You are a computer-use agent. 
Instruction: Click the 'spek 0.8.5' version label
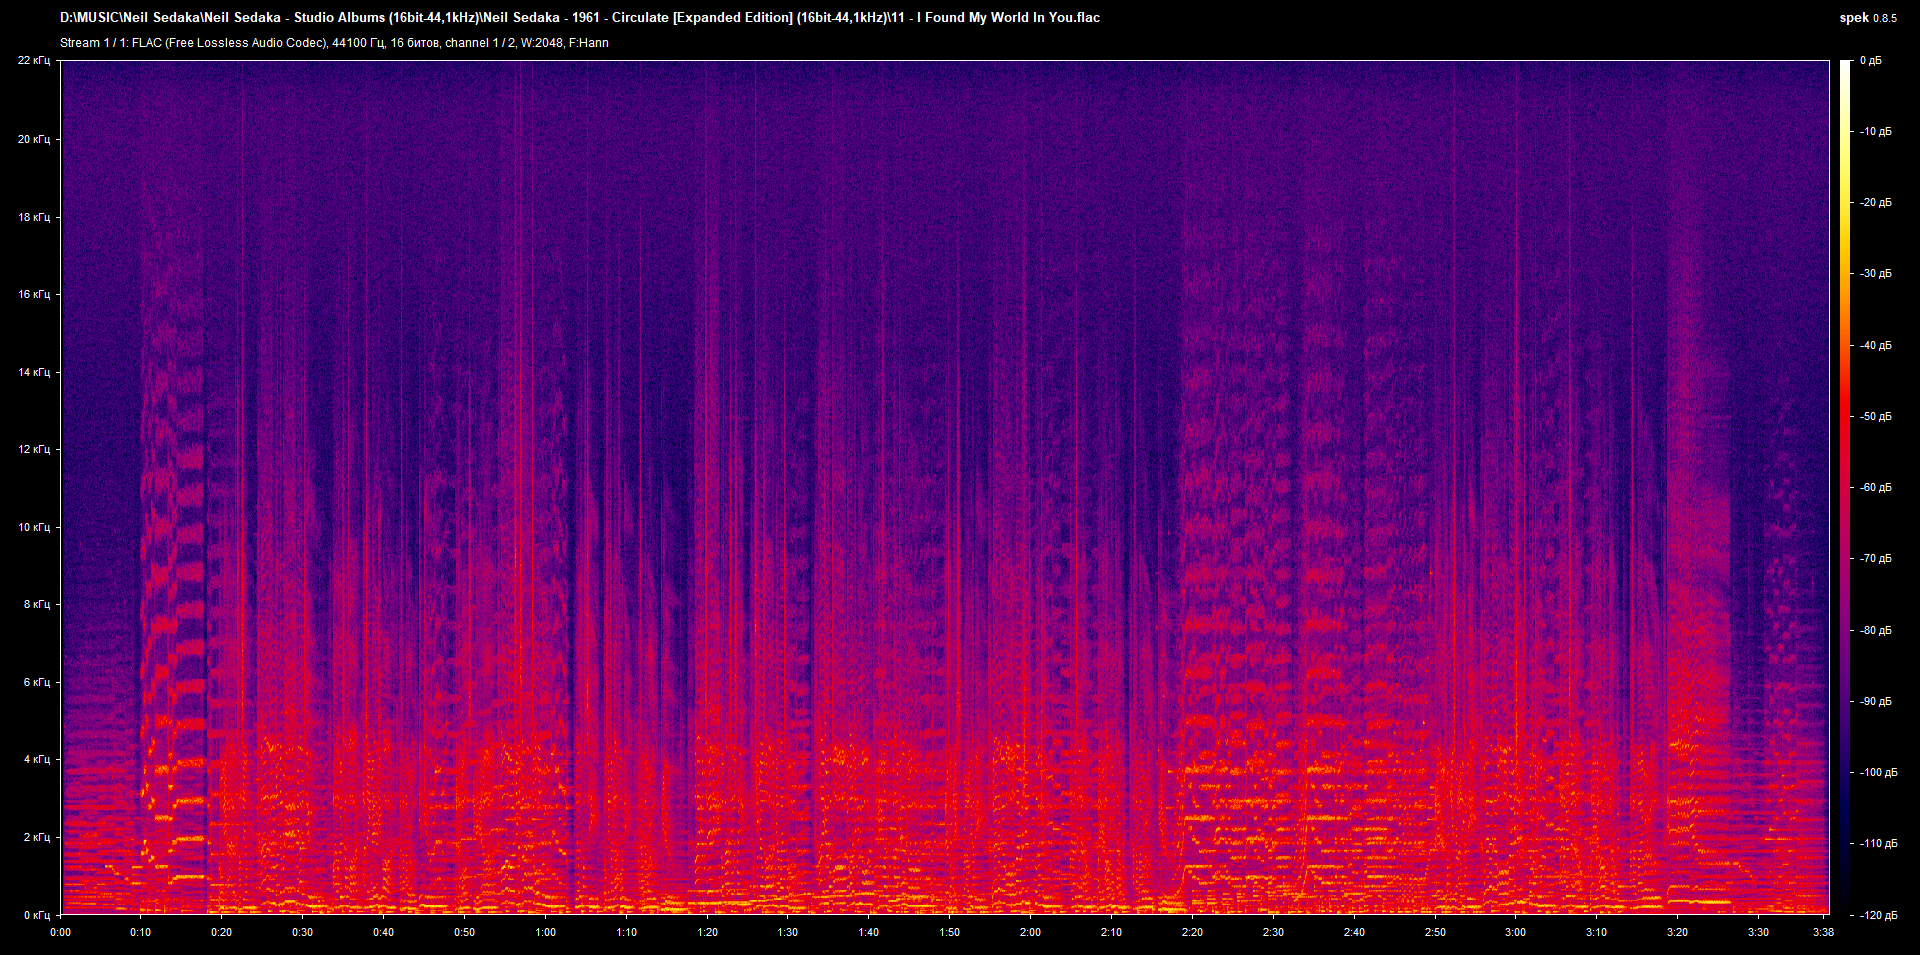click(1868, 18)
